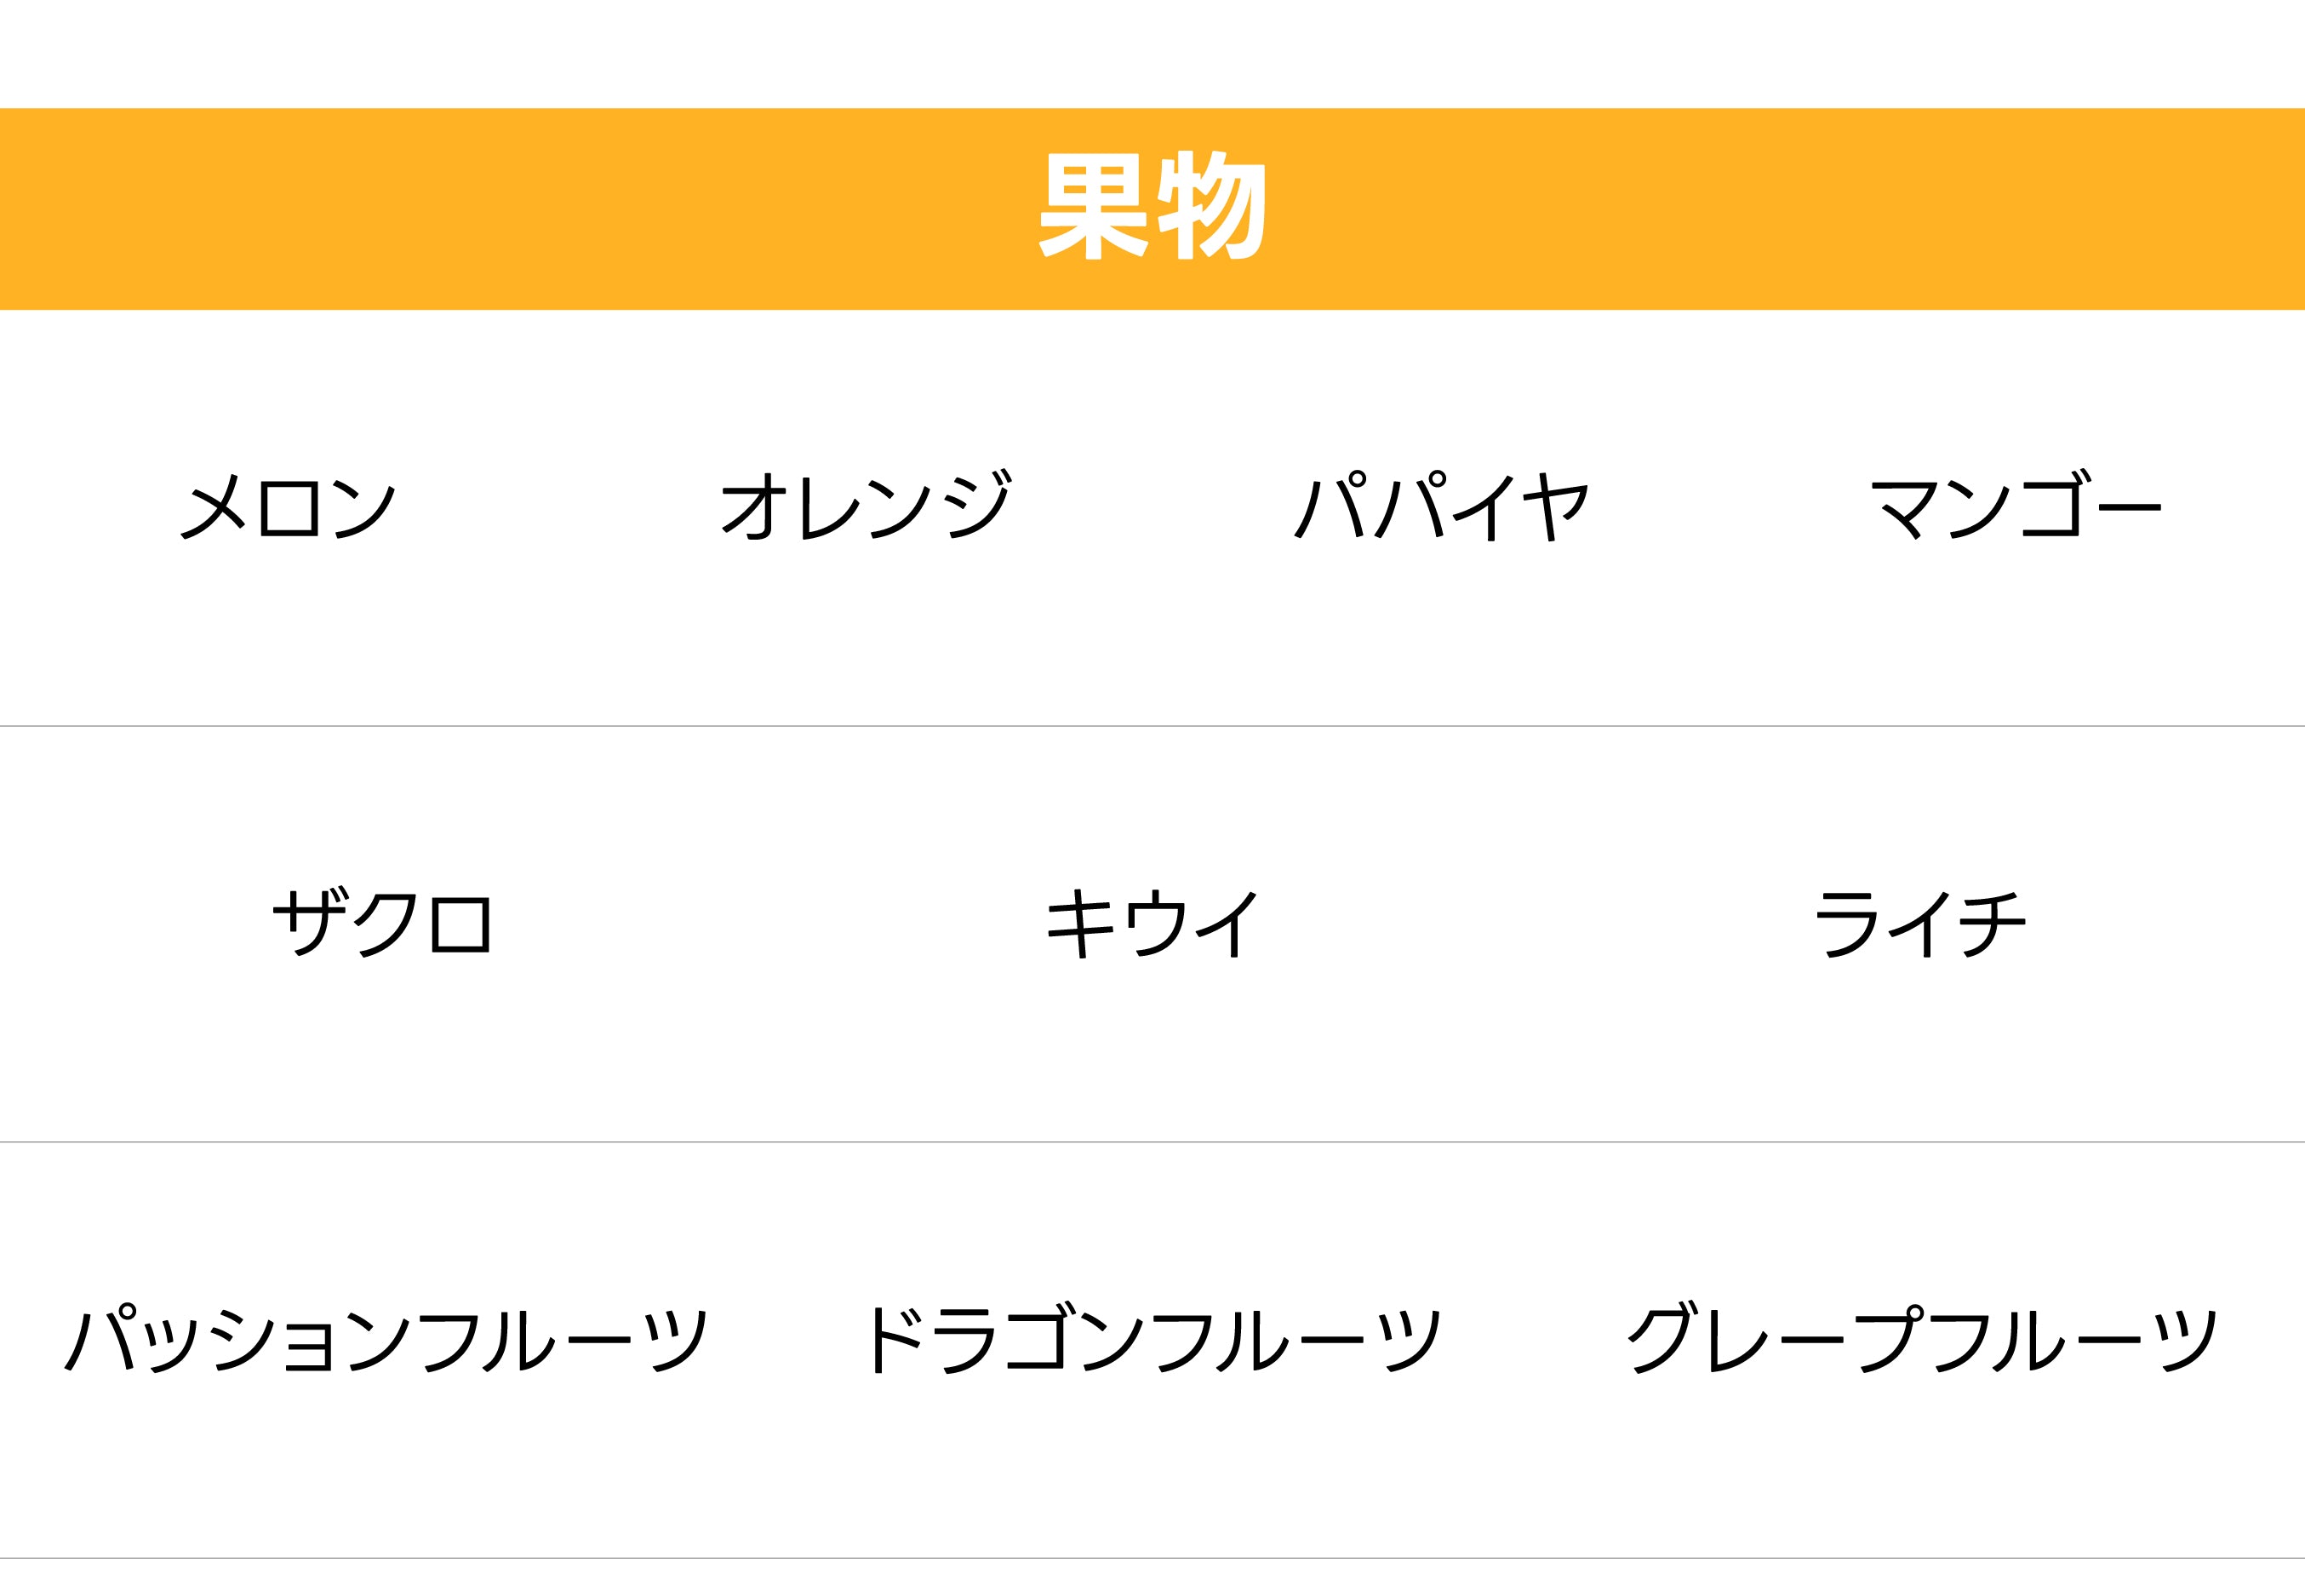This screenshot has width=2305, height=1596.
Task: Pick the katakana word for mango
Action: [2016, 506]
